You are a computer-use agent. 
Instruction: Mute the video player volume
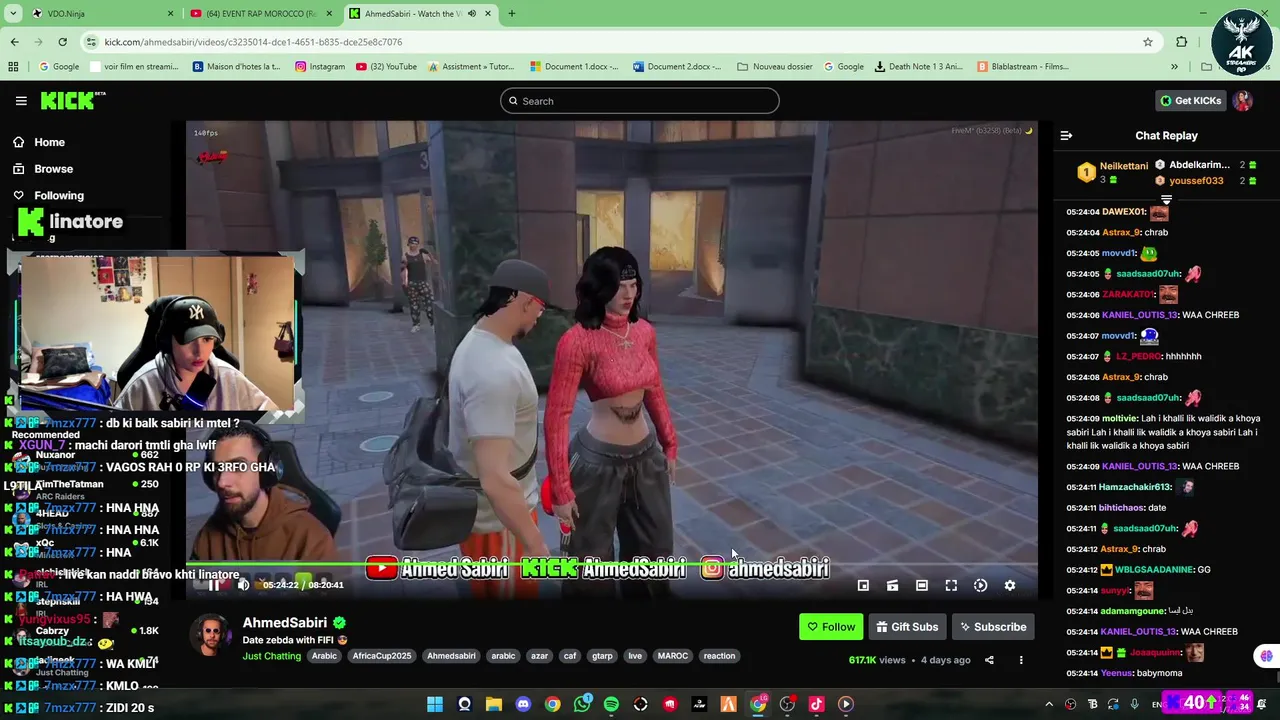243,585
